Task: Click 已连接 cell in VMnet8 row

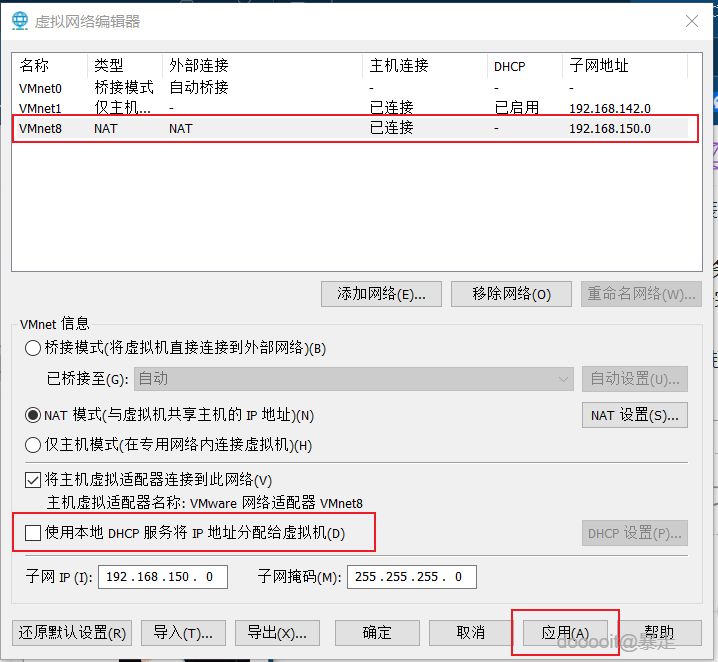Action: 392,128
